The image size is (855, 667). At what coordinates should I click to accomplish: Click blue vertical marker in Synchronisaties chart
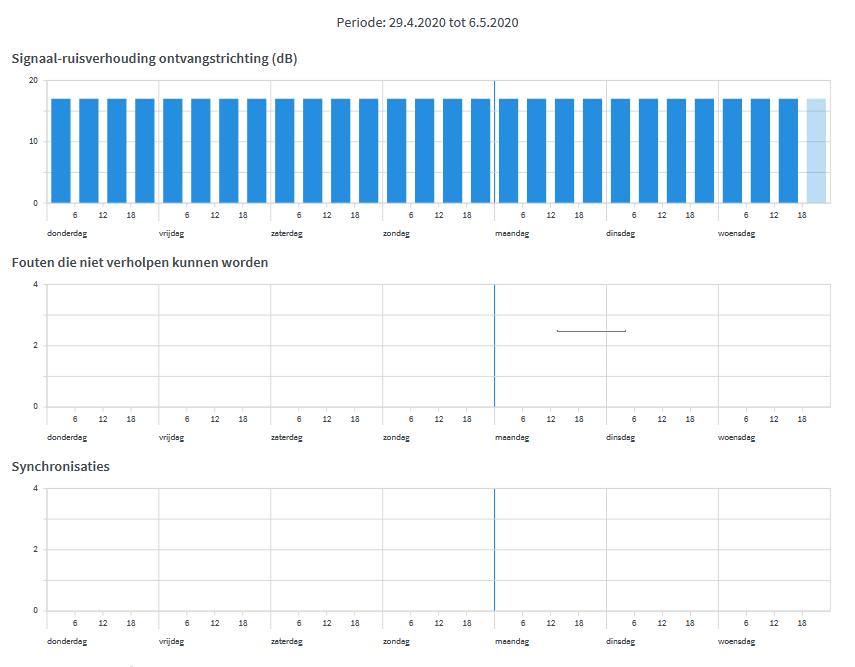coord(494,549)
